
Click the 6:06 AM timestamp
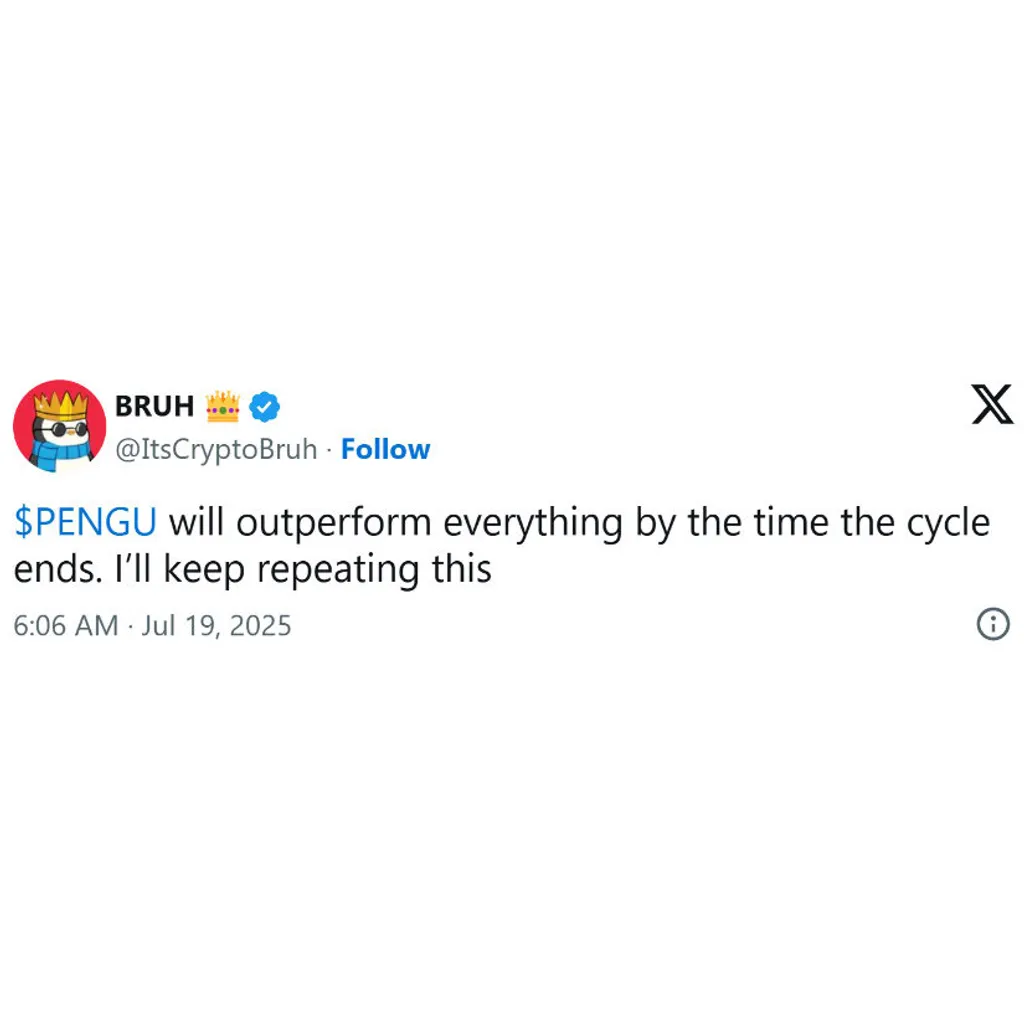pyautogui.click(x=66, y=626)
